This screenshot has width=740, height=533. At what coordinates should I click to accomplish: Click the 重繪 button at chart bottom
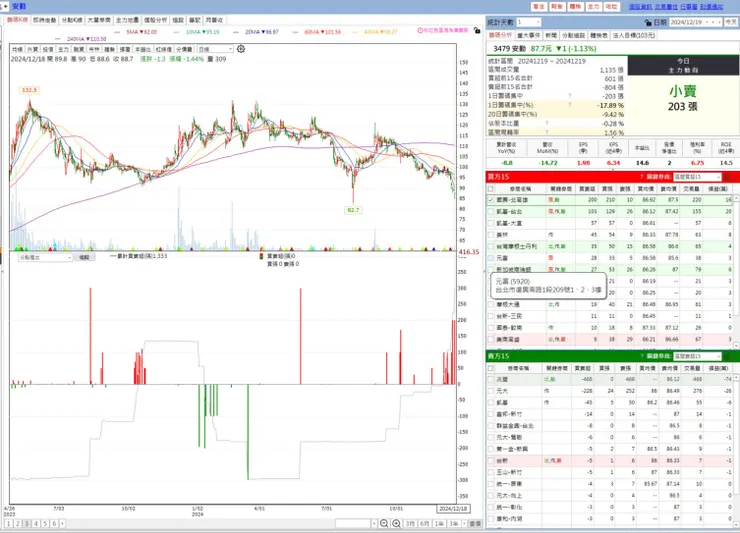[x=475, y=523]
